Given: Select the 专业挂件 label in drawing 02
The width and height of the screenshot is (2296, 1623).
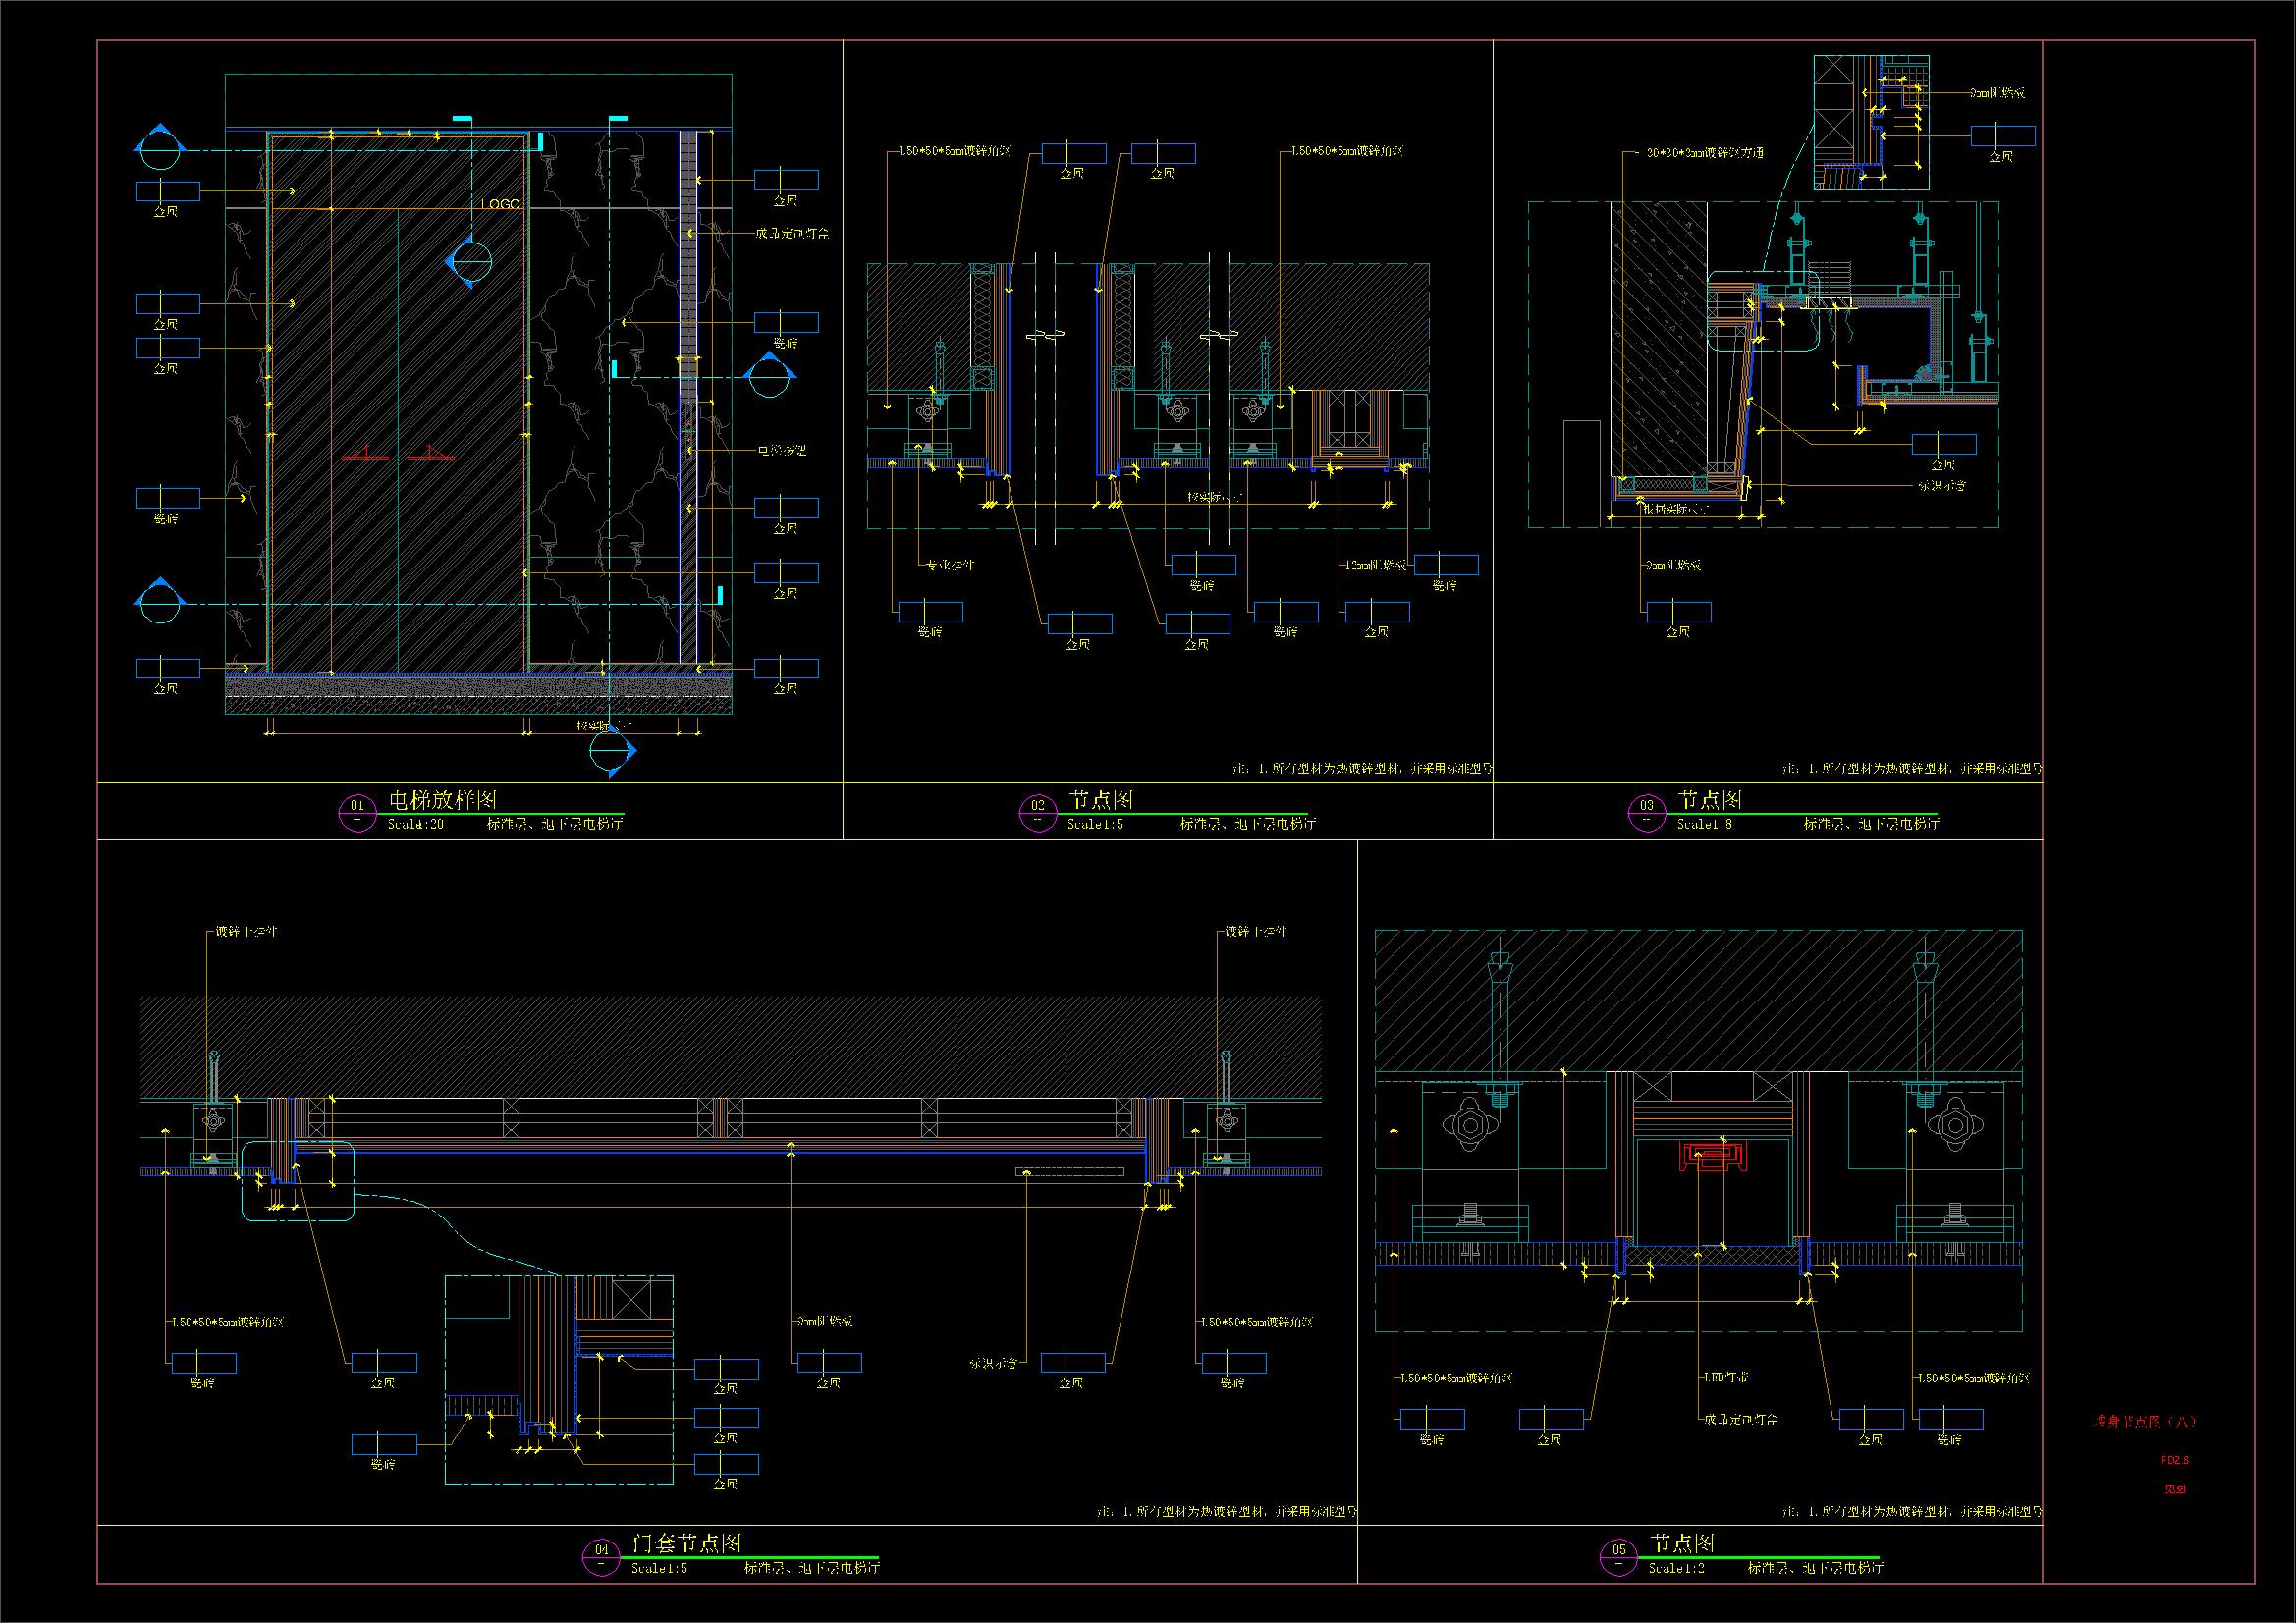Looking at the screenshot, I should [949, 565].
